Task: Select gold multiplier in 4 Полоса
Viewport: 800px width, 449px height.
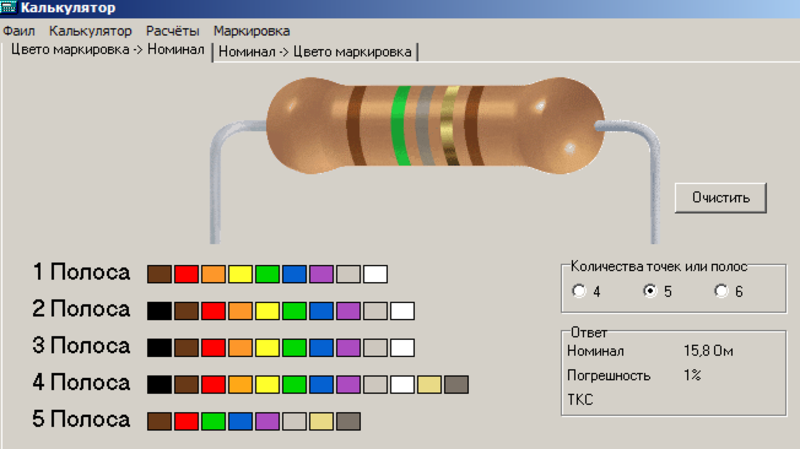Action: pyautogui.click(x=430, y=384)
